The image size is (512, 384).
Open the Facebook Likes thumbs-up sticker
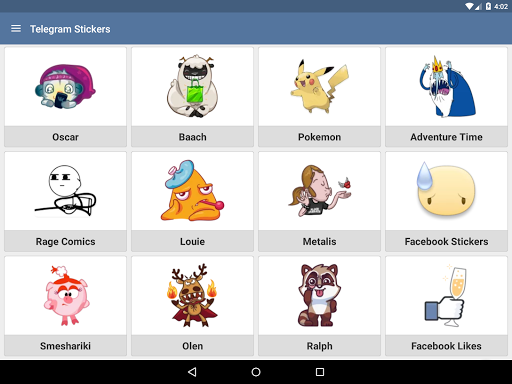pos(446,296)
